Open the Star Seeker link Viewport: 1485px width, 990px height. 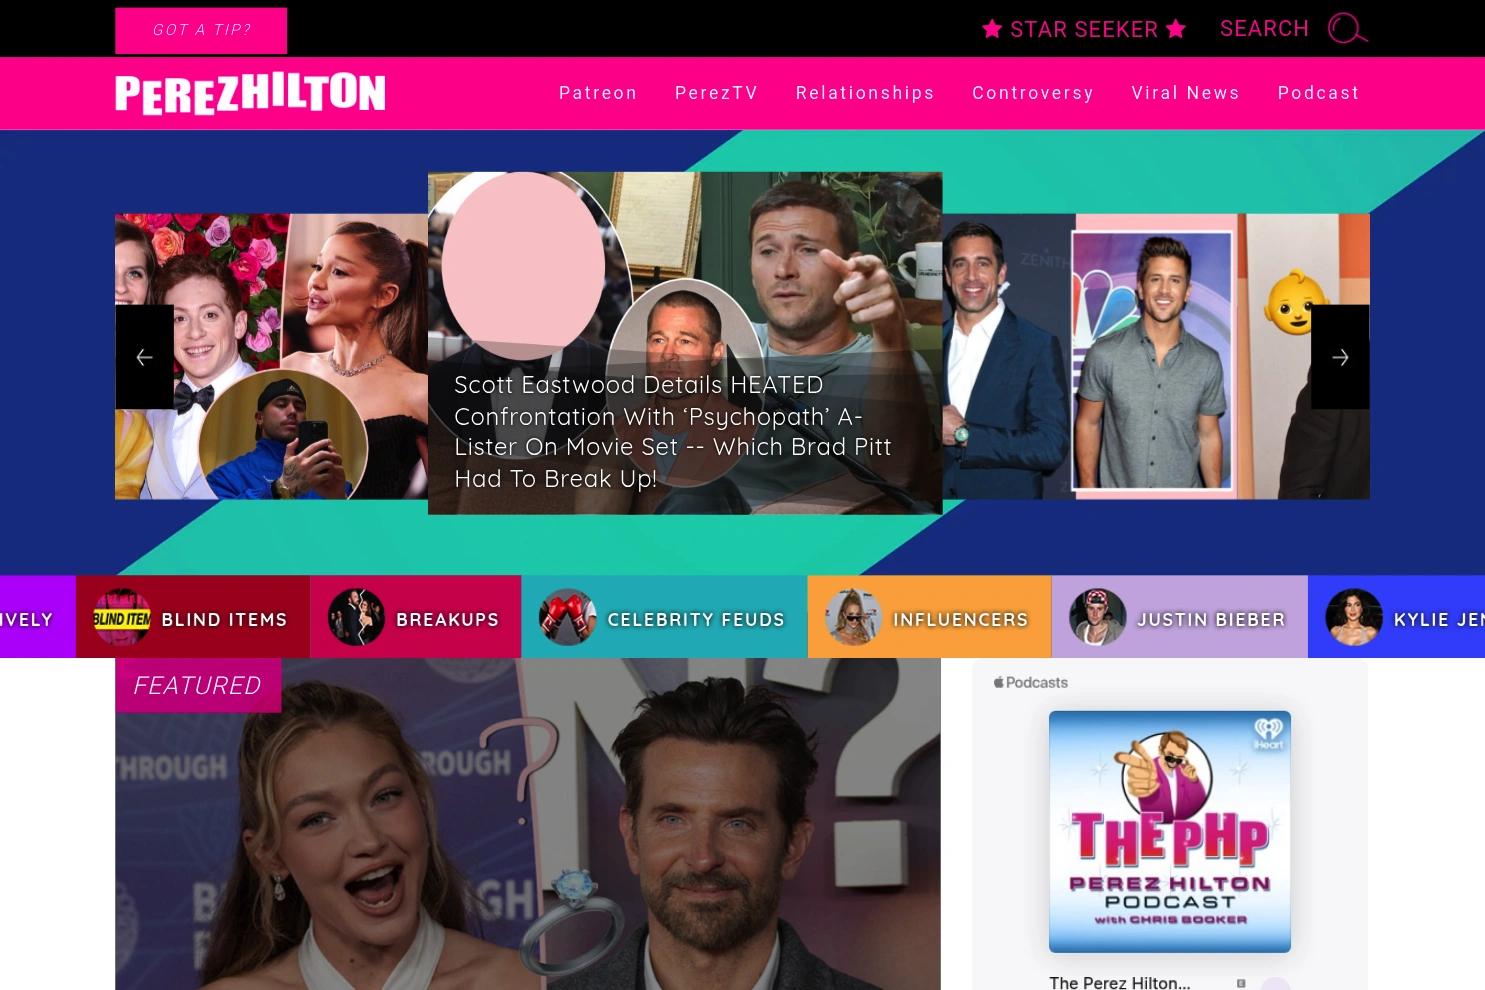1084,29
